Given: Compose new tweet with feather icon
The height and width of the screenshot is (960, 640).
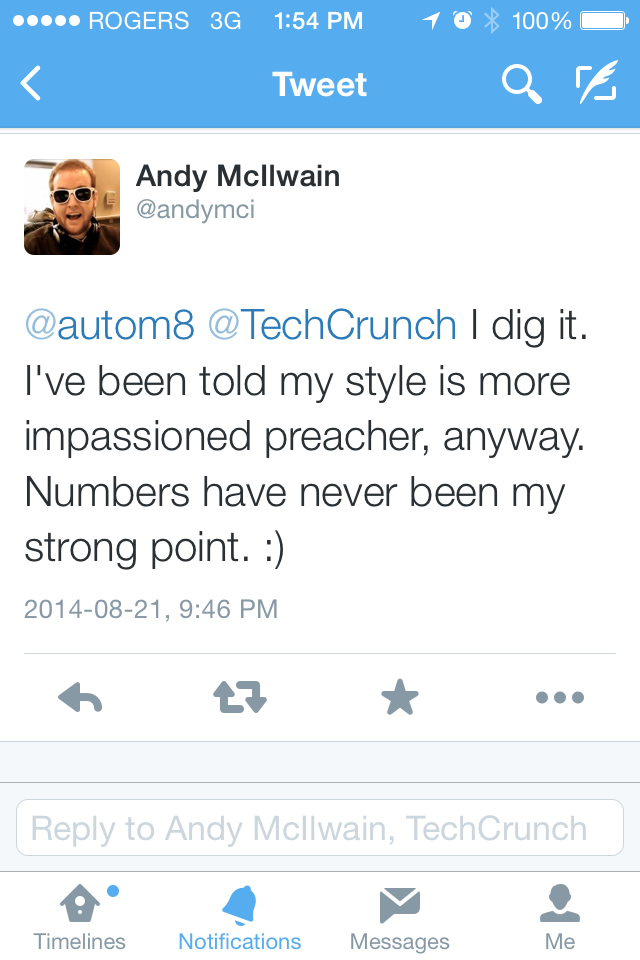Looking at the screenshot, I should point(596,84).
